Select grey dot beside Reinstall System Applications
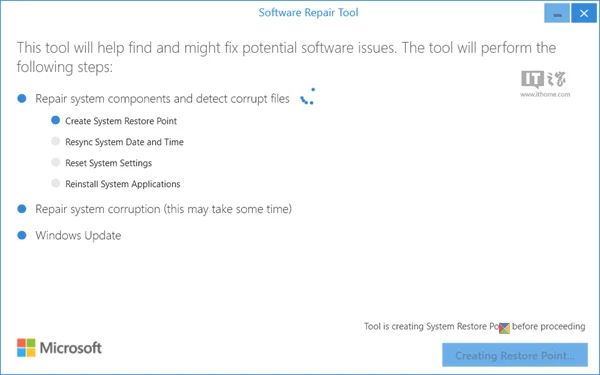 (55, 183)
